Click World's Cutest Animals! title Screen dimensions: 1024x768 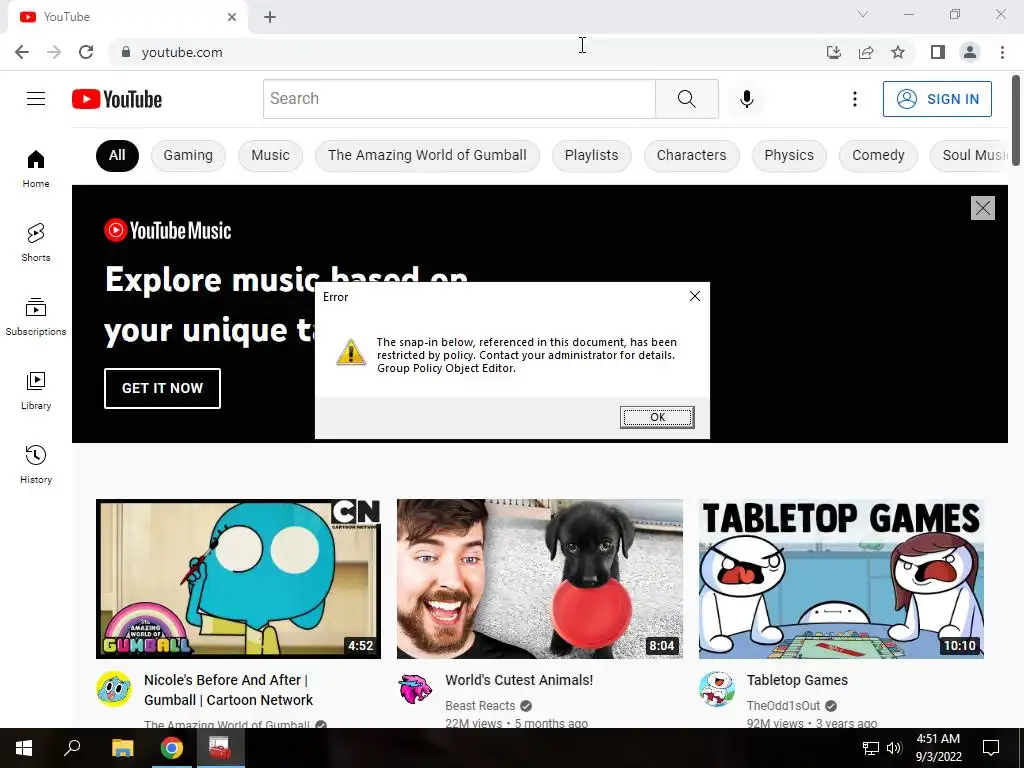pos(519,680)
